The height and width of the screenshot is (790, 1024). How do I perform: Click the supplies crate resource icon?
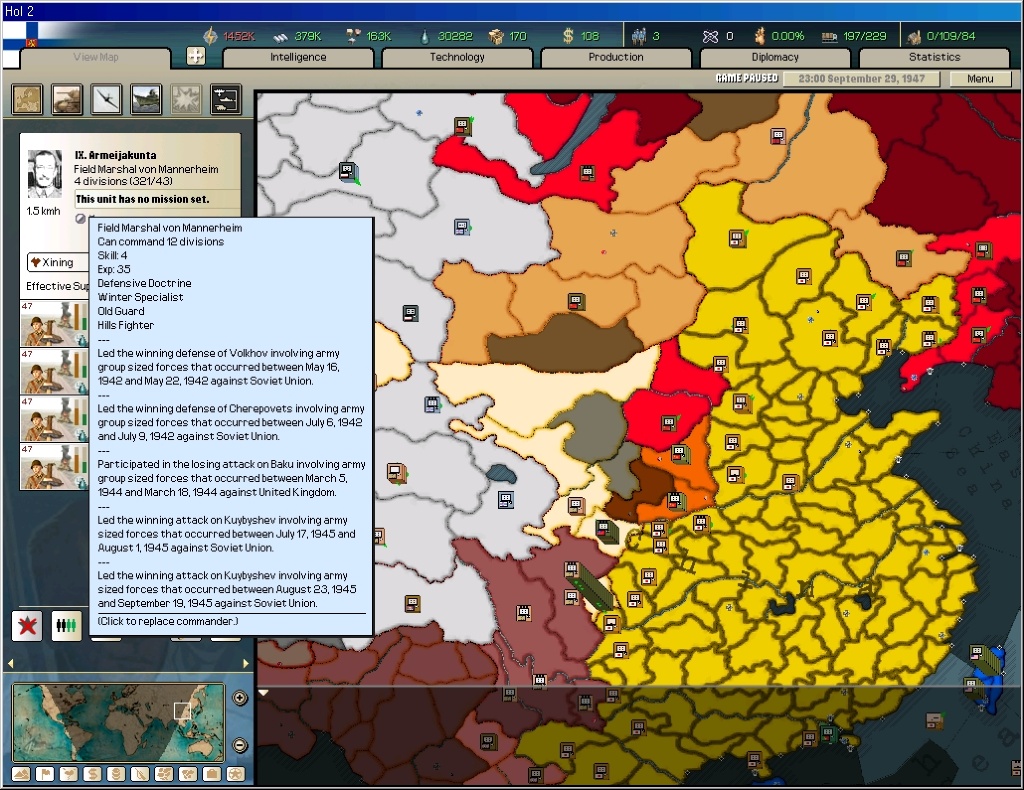point(496,37)
